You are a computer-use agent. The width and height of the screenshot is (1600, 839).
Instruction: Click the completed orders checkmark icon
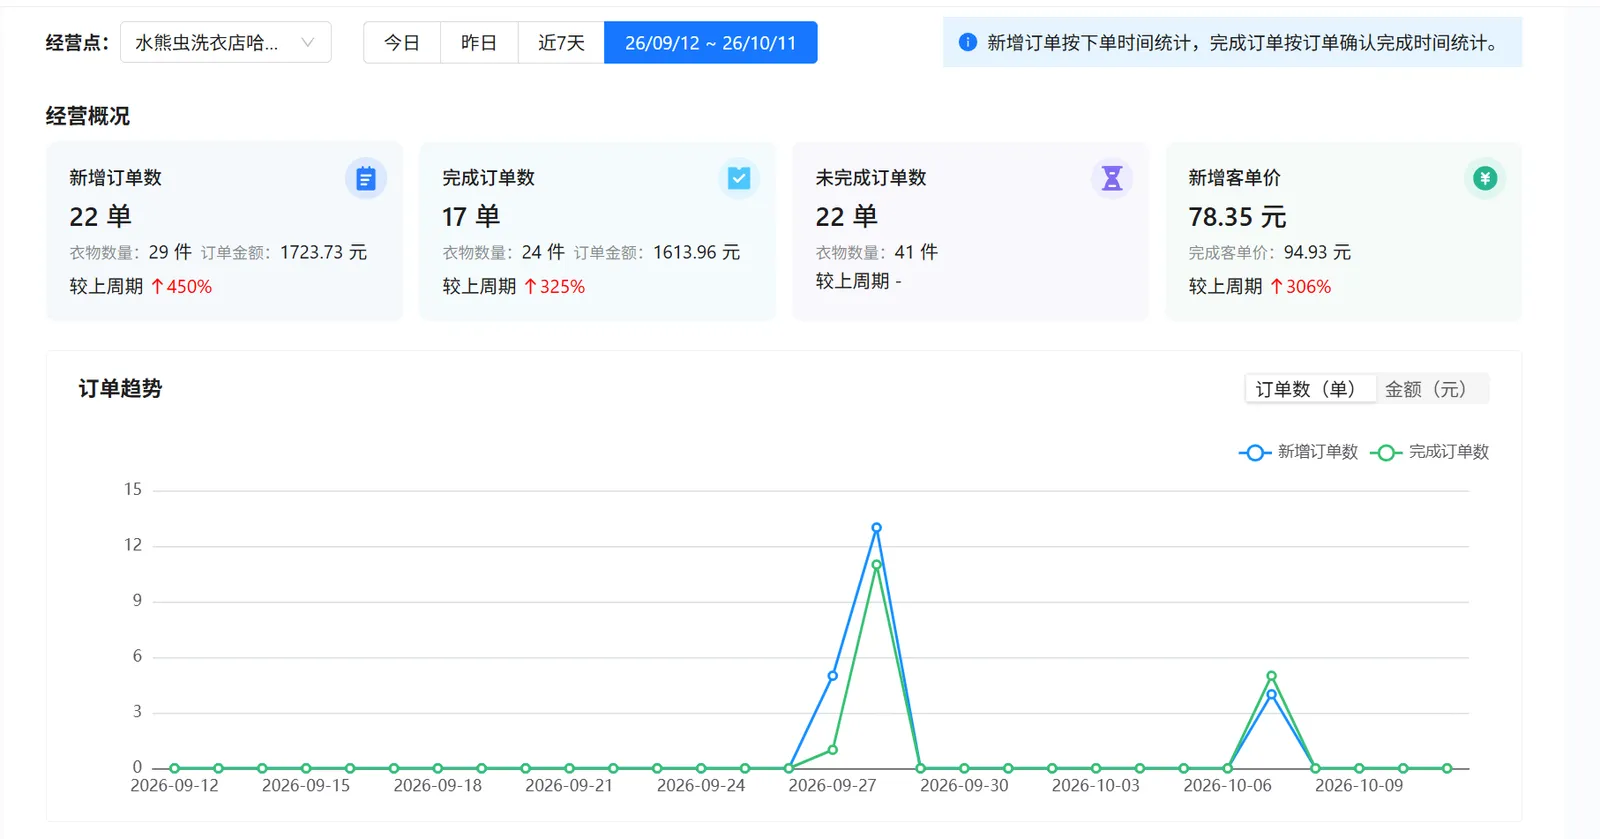point(739,178)
